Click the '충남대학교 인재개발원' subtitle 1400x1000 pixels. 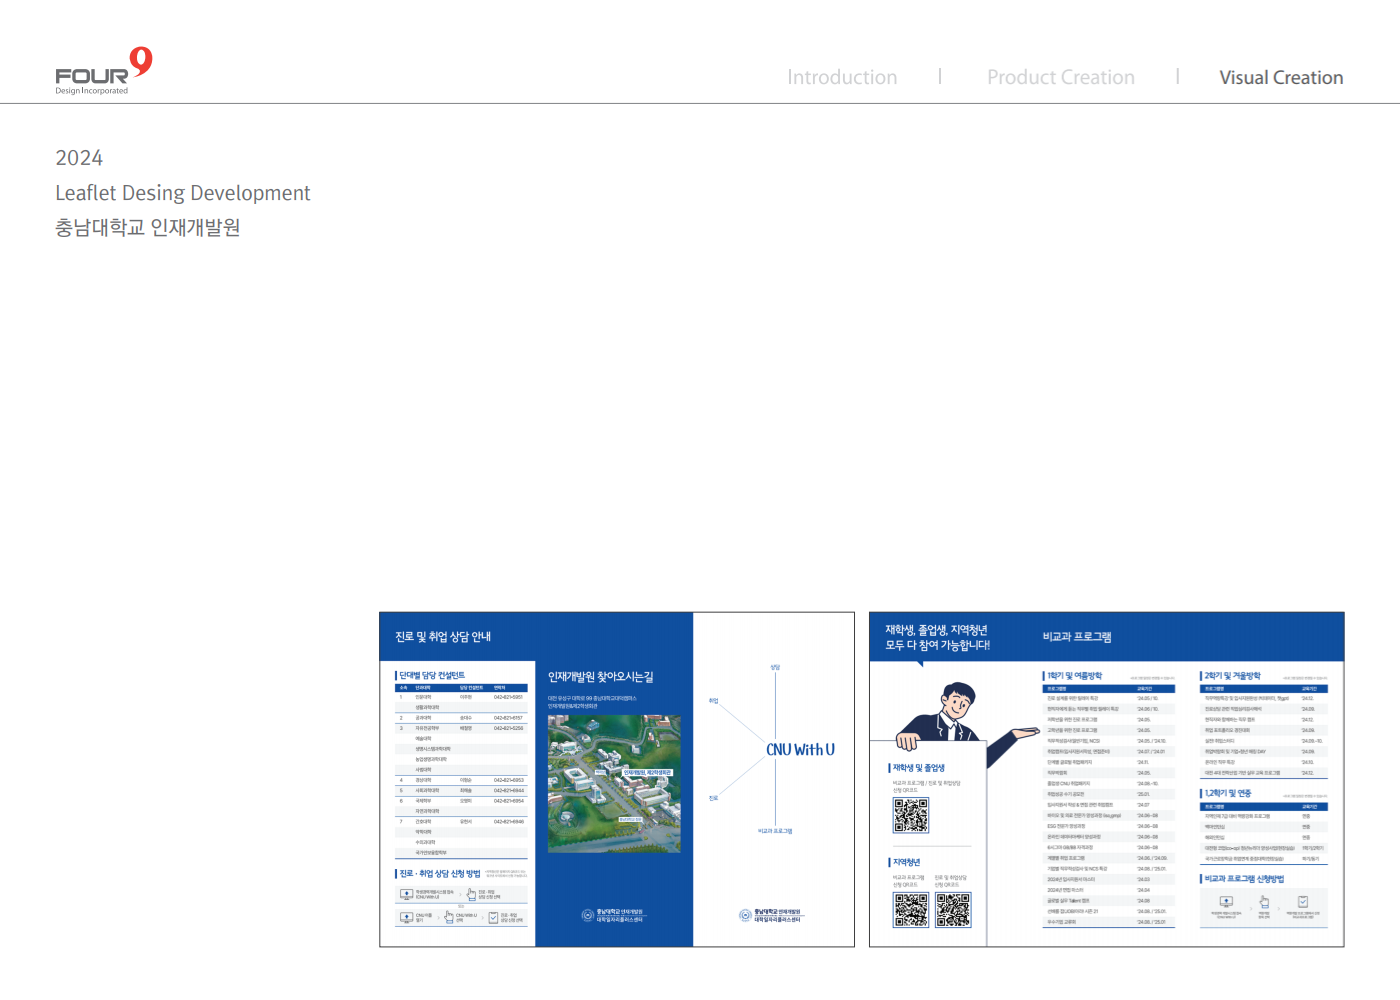pyautogui.click(x=148, y=228)
